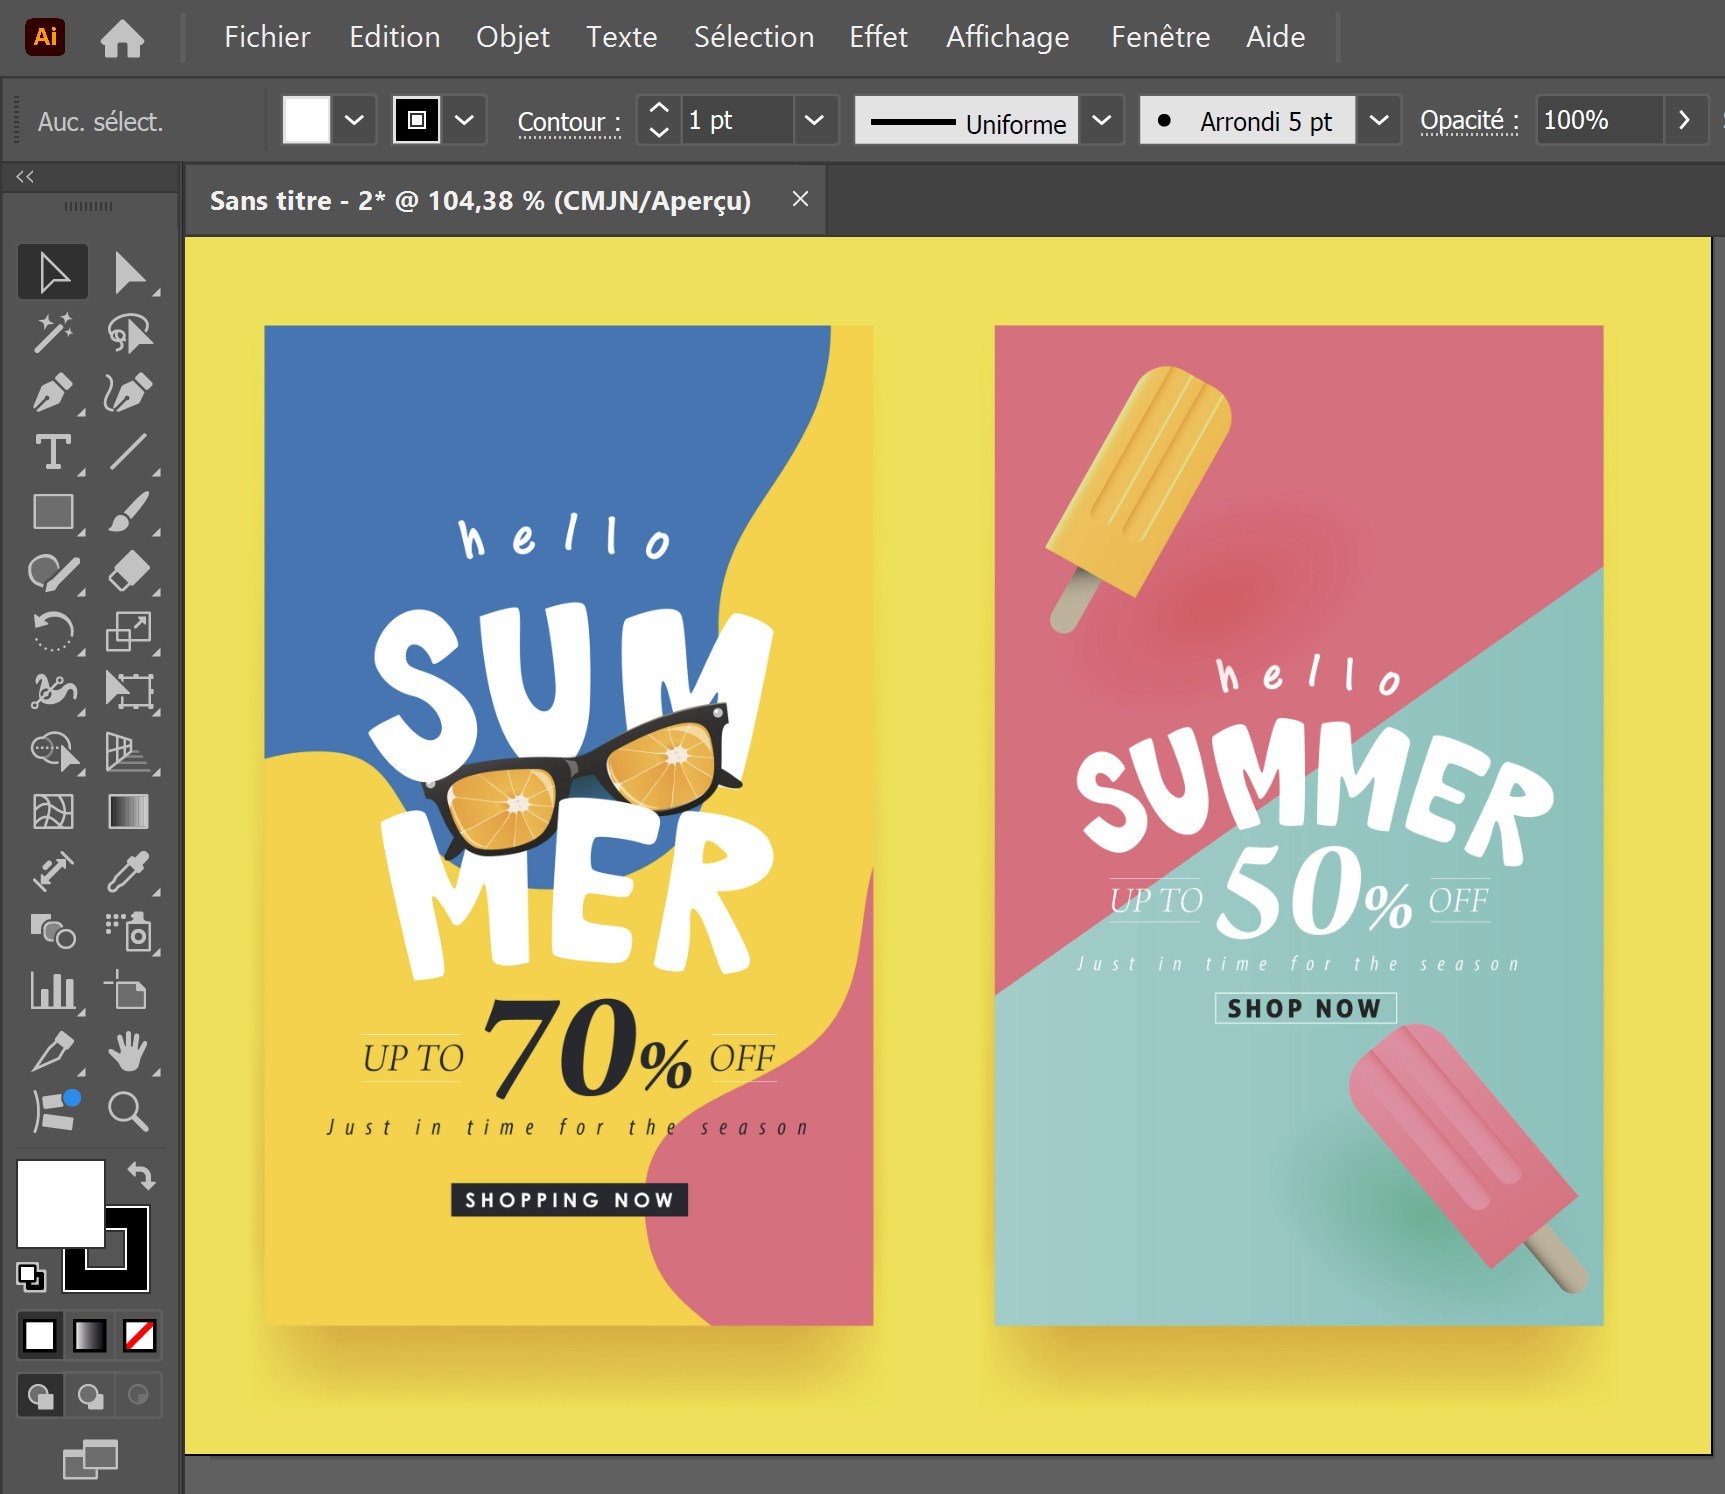This screenshot has height=1494, width=1725.
Task: Select the Zoom tool
Action: click(129, 1111)
